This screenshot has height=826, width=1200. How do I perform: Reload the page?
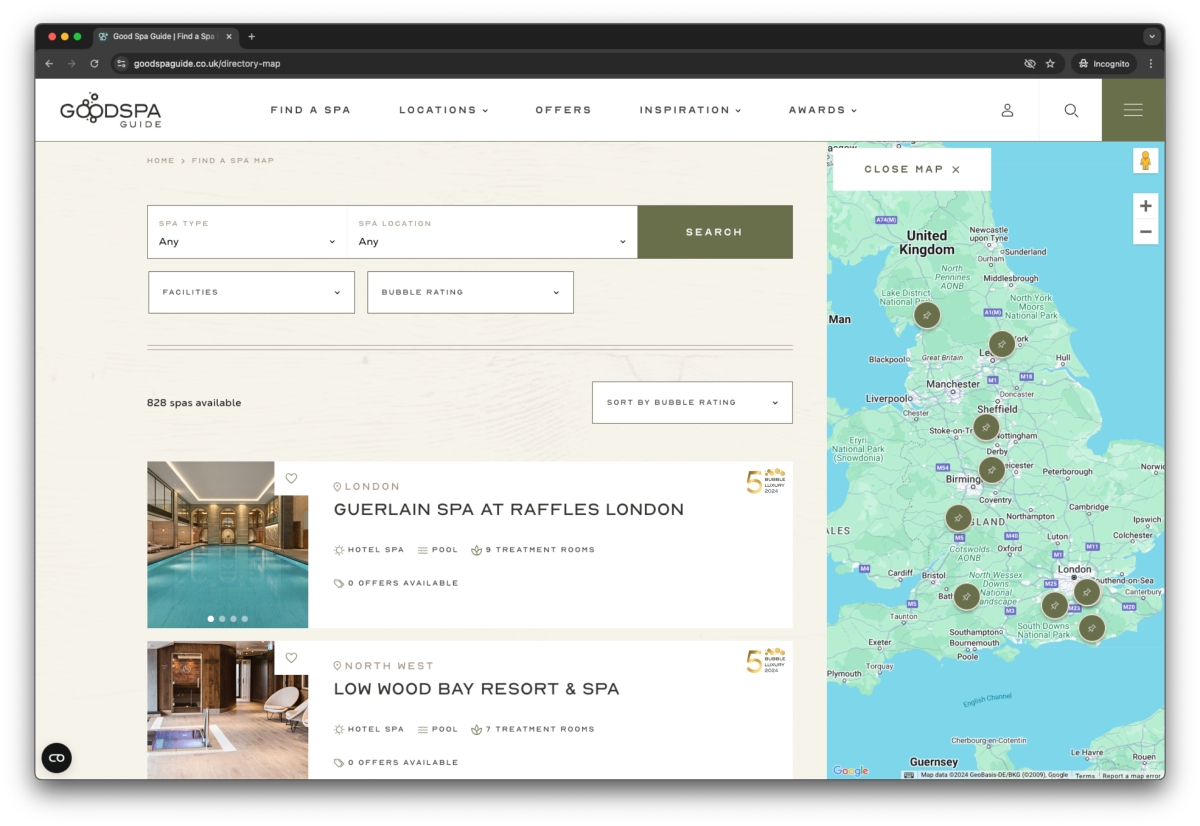[x=94, y=63]
